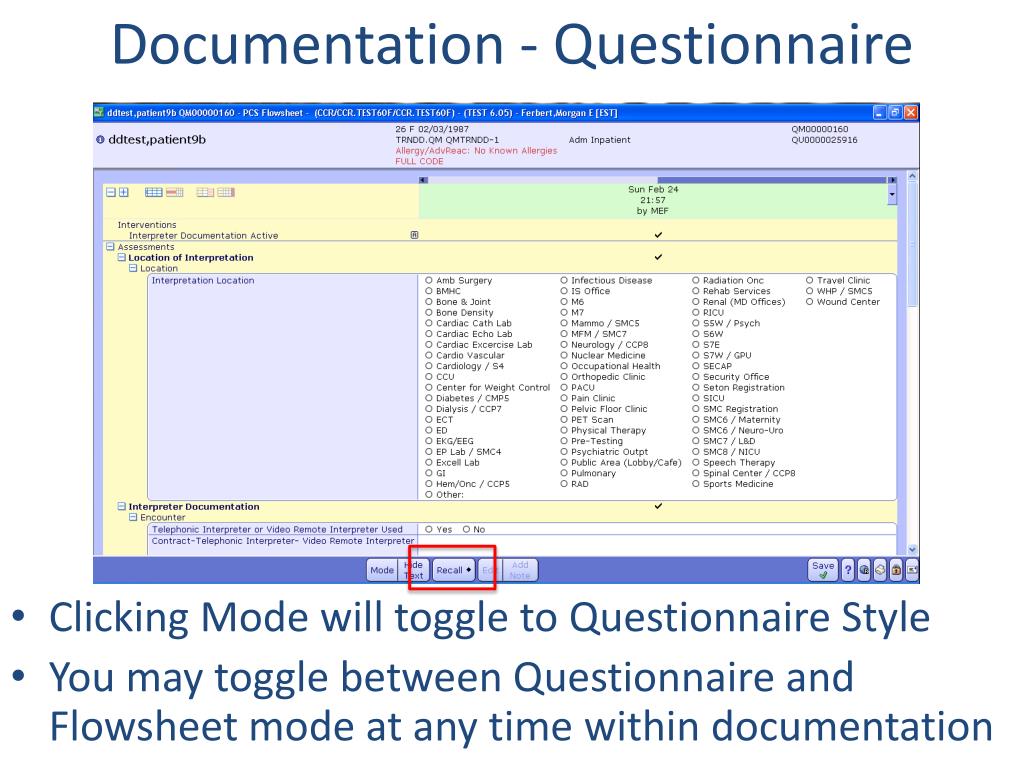Click the globe reference icon in bottom bar
Viewport: 1024px width, 768px height.
click(864, 570)
